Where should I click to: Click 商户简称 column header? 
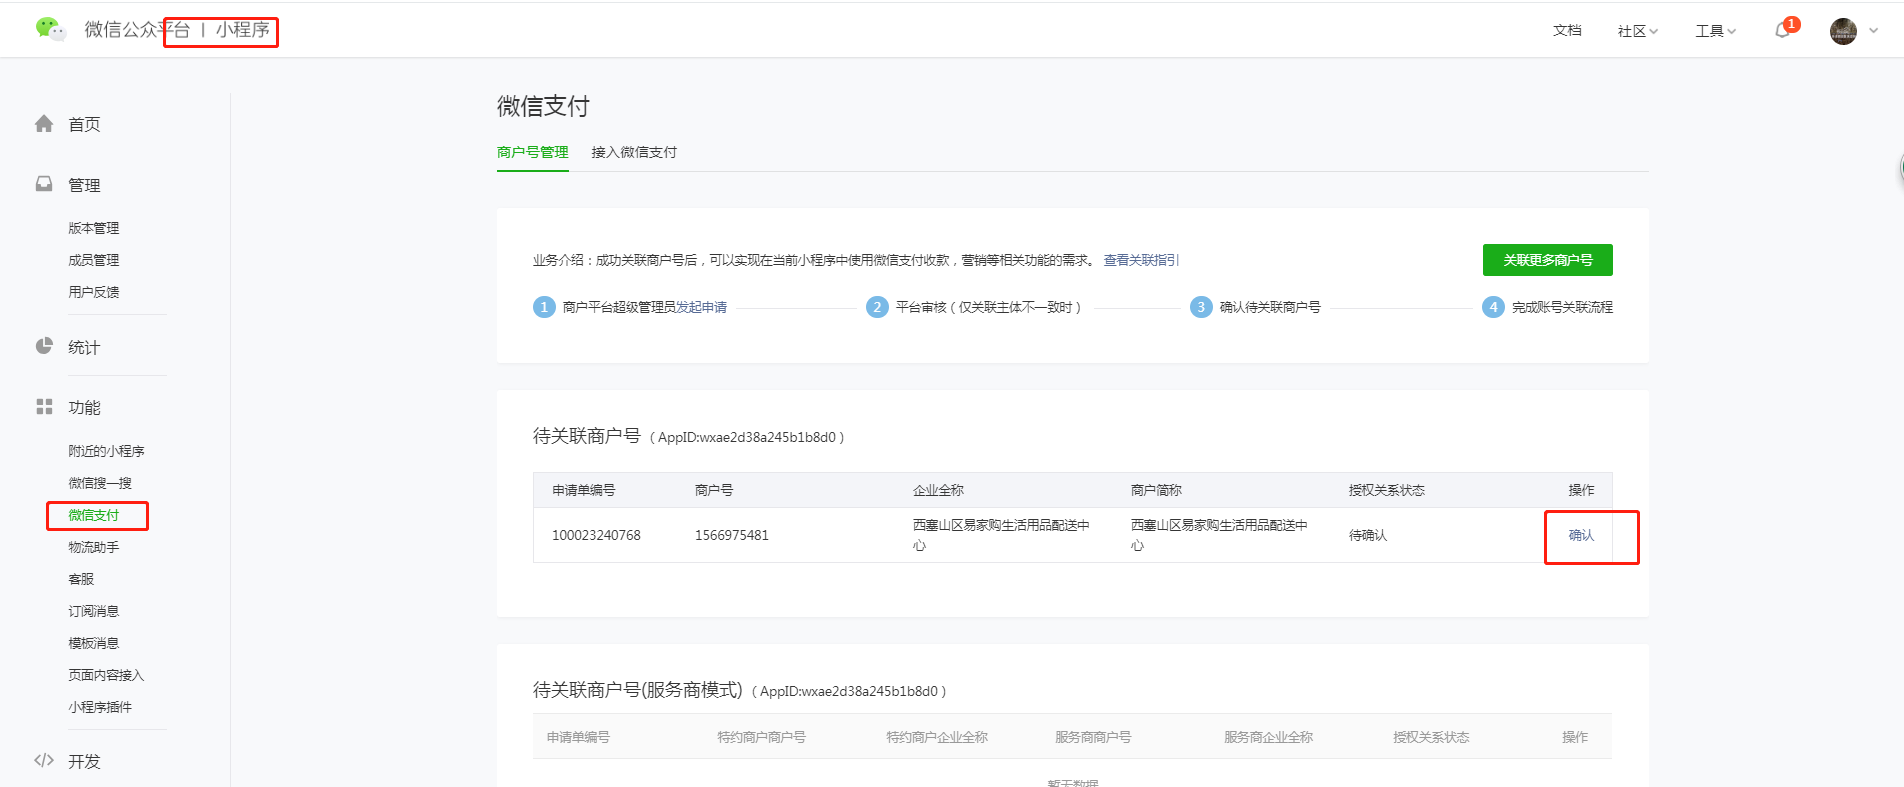tap(1156, 490)
